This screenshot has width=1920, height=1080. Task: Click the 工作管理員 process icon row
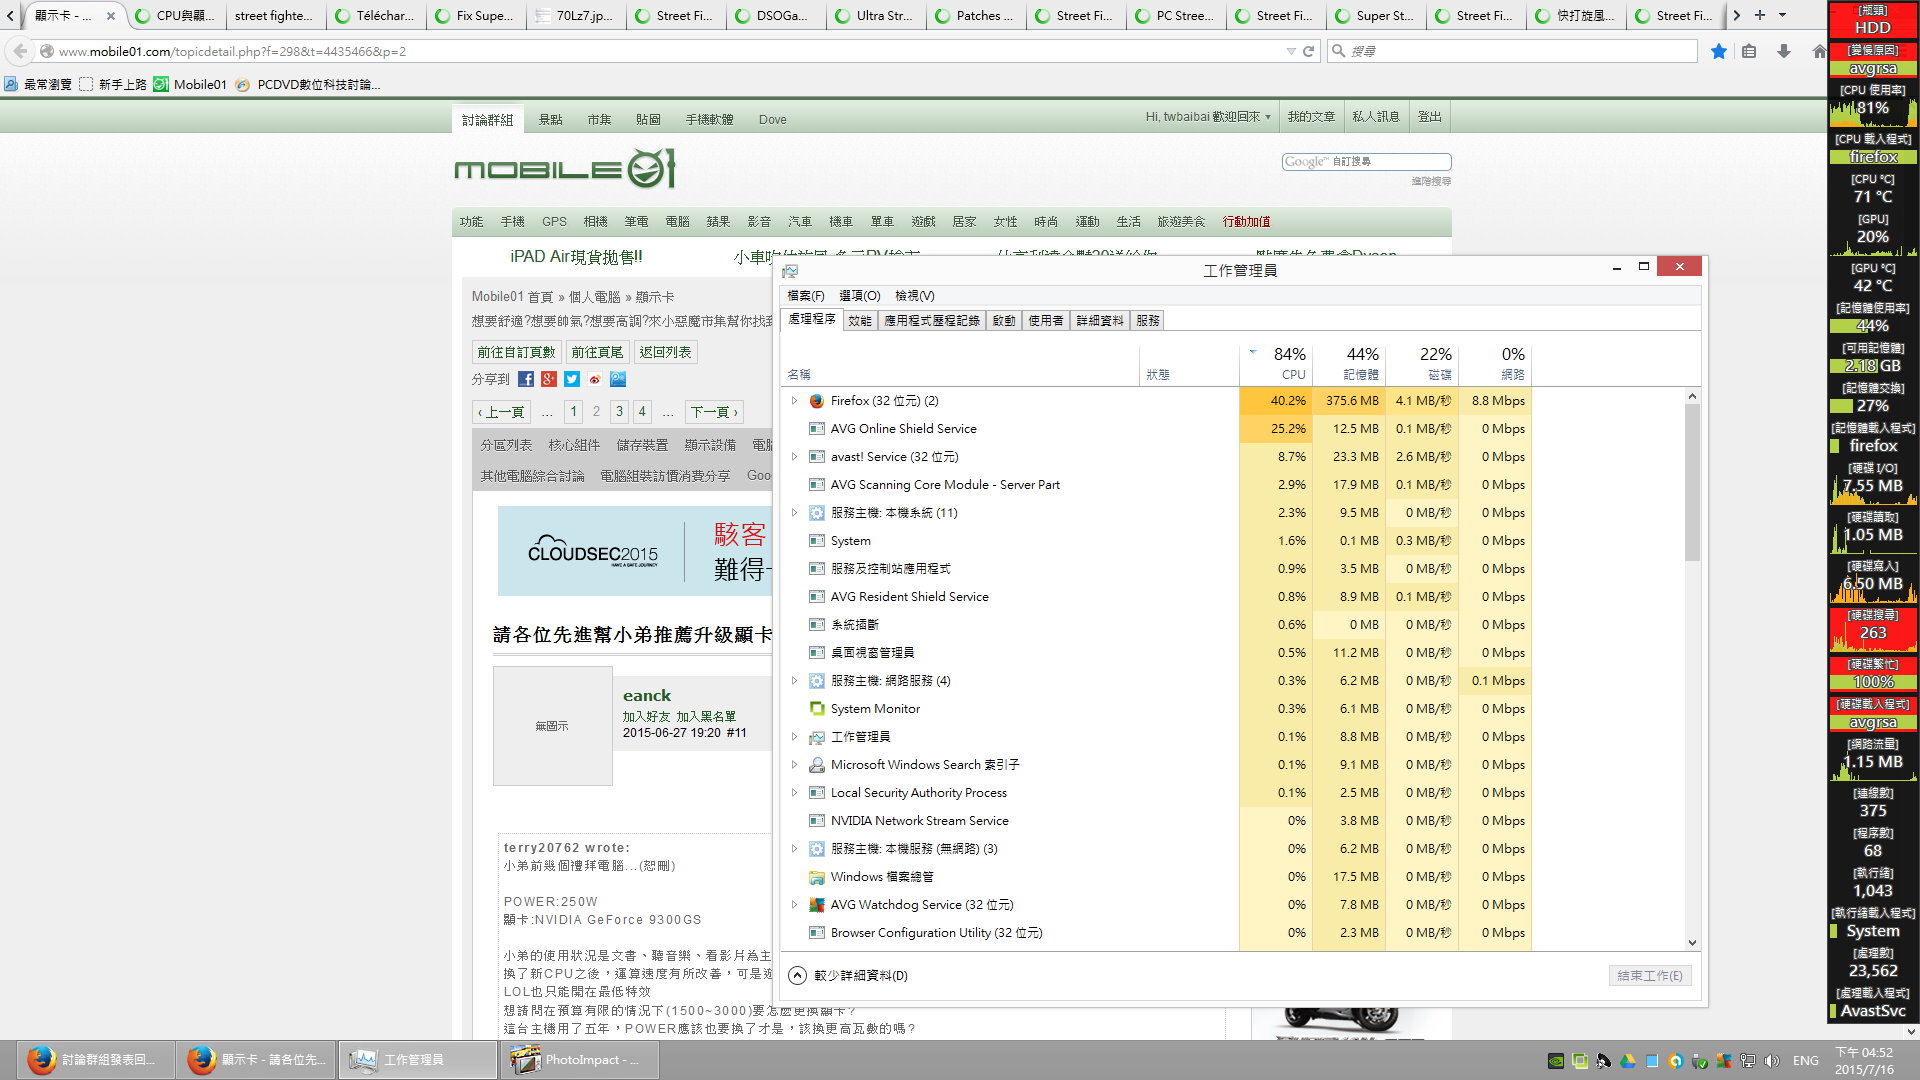[816, 737]
